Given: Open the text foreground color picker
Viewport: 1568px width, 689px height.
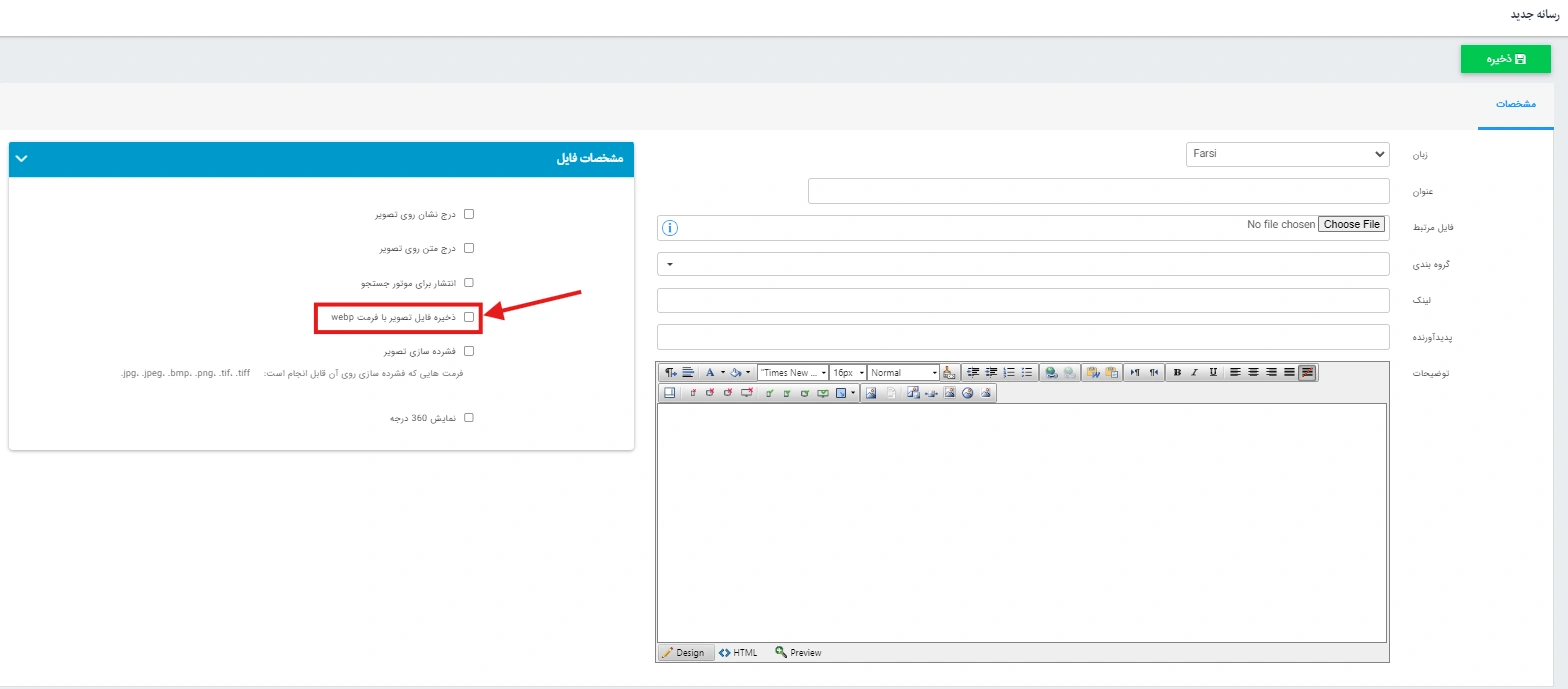Looking at the screenshot, I should [x=711, y=373].
